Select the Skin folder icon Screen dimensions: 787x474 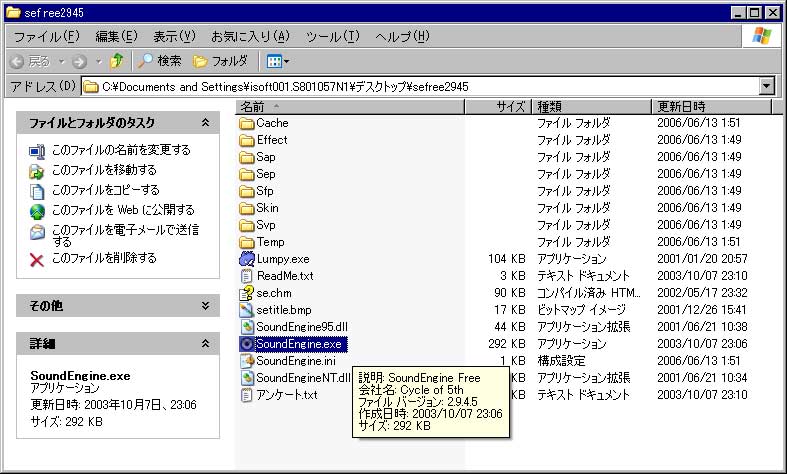[x=246, y=208]
